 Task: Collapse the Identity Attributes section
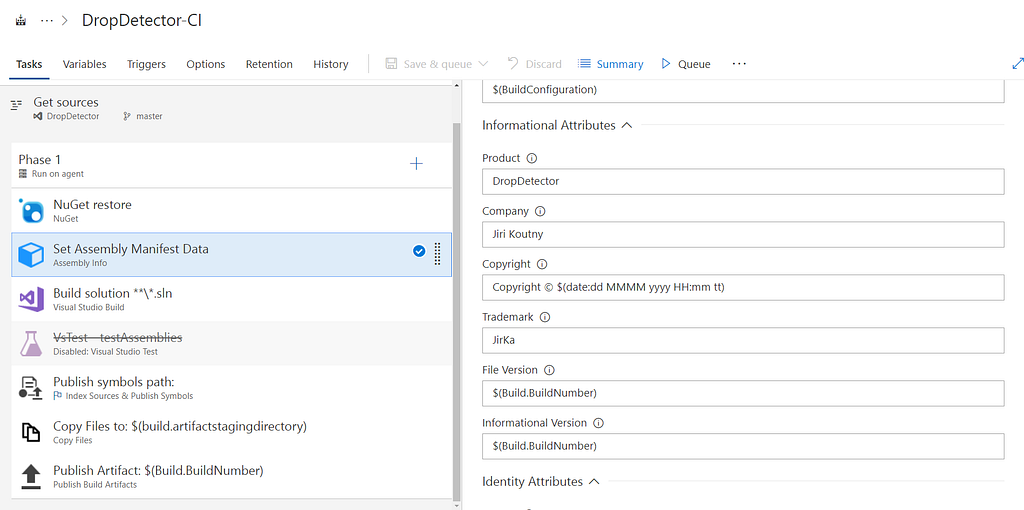point(541,481)
